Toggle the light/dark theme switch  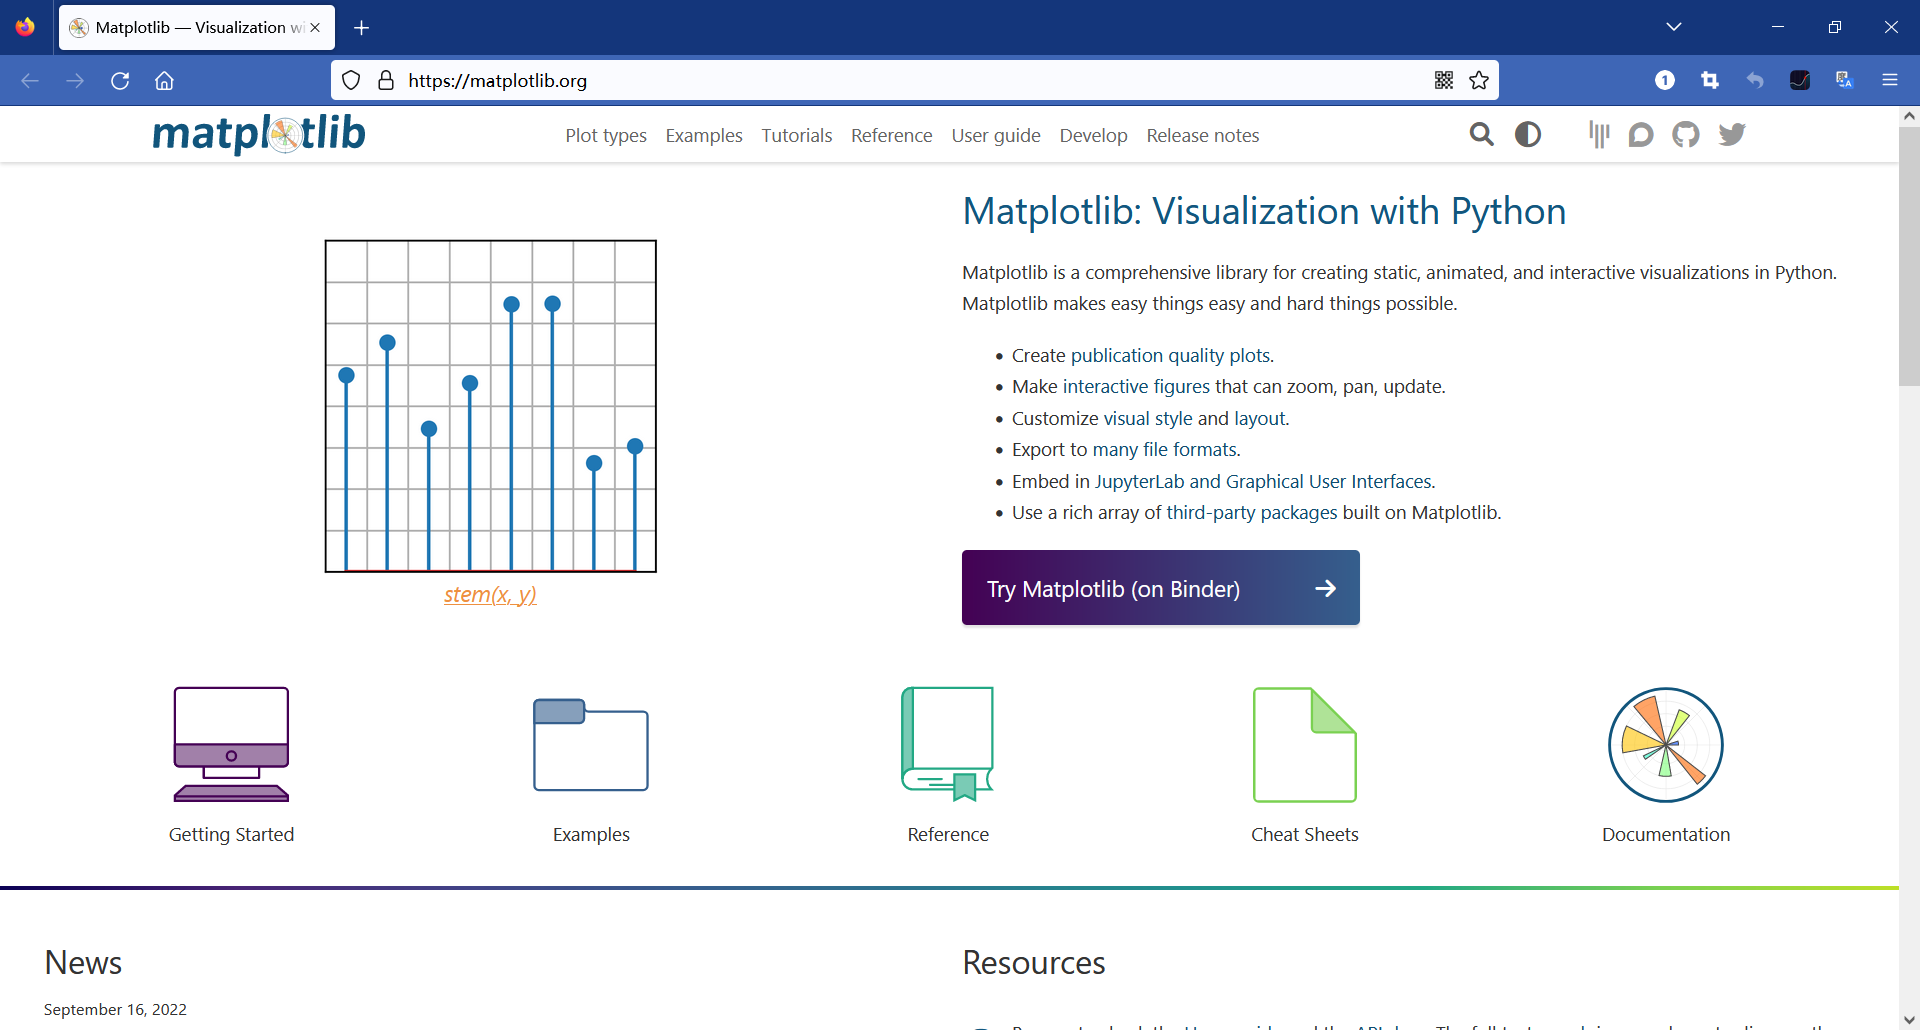[1528, 134]
